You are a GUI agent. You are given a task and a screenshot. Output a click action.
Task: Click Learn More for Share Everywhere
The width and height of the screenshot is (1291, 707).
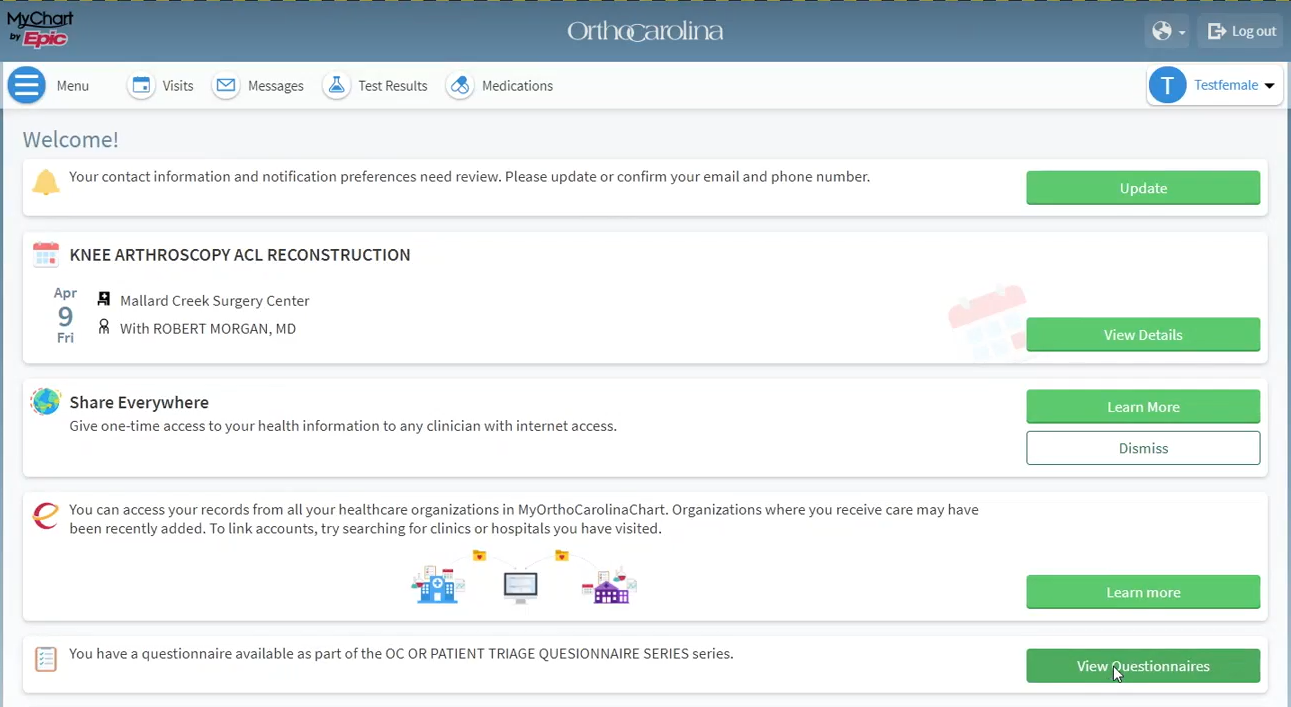coord(1143,406)
